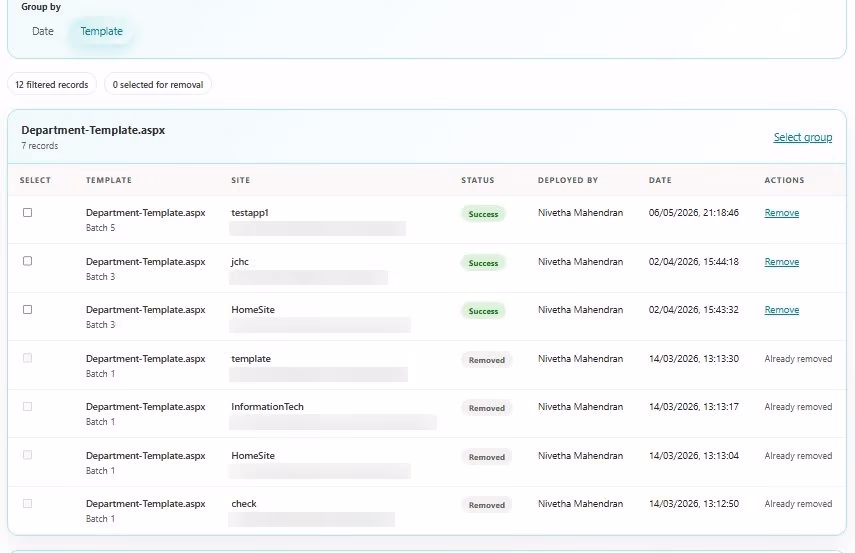855x553 pixels.
Task: Group records by Date
Action: 43,31
